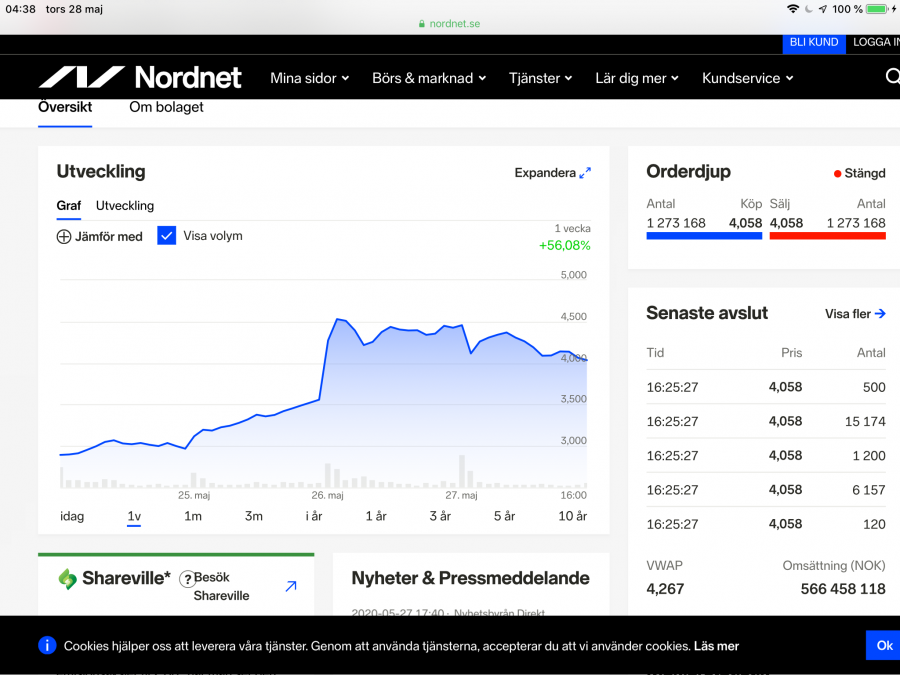Select the 5 år time range
900x675 pixels.
(x=504, y=516)
